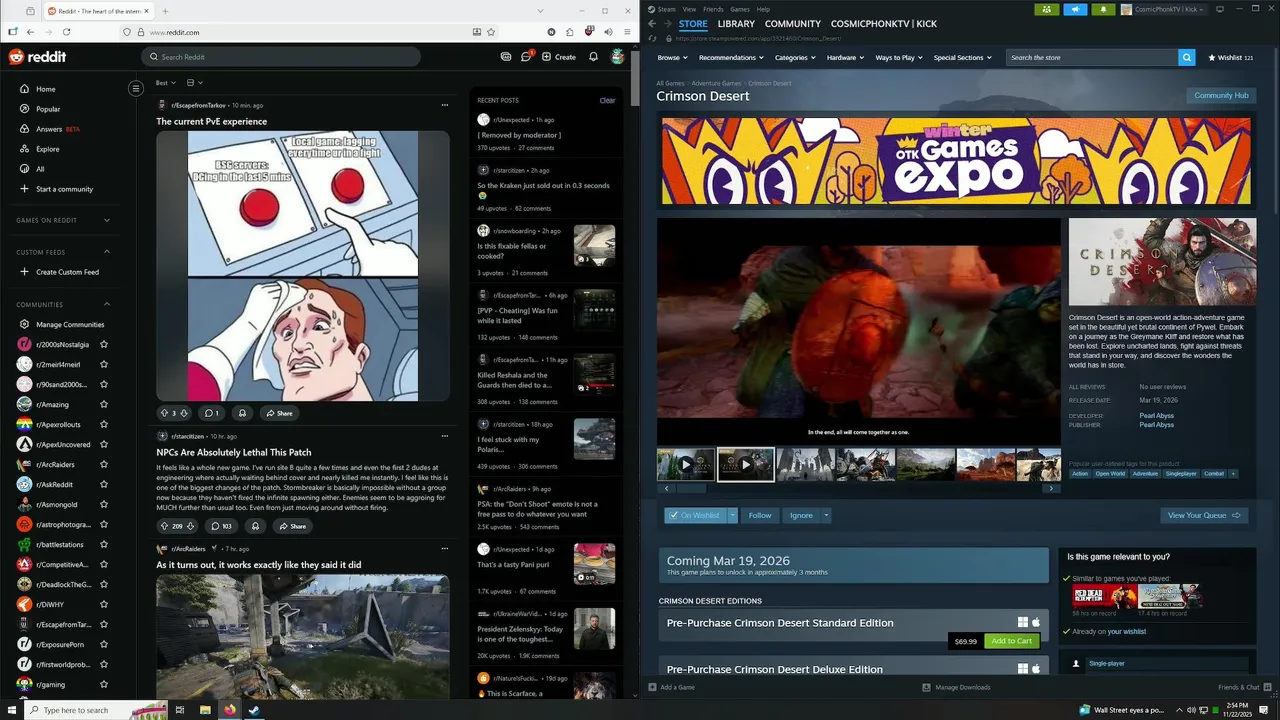This screenshot has height=720, width=1280.
Task: Collapse the Communities section
Action: [x=107, y=304]
